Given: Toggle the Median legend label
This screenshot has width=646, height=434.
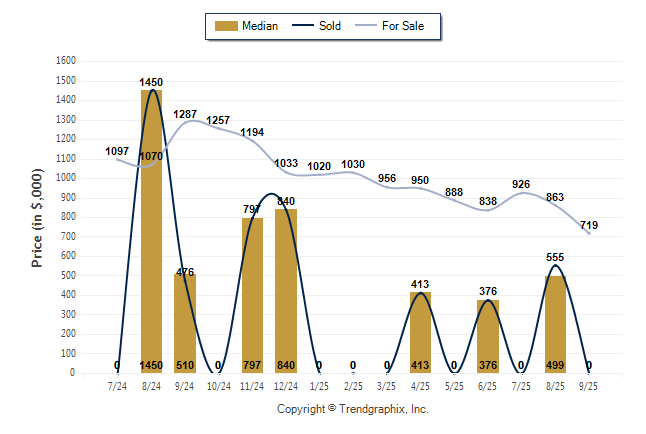Looking at the screenshot, I should (260, 26).
